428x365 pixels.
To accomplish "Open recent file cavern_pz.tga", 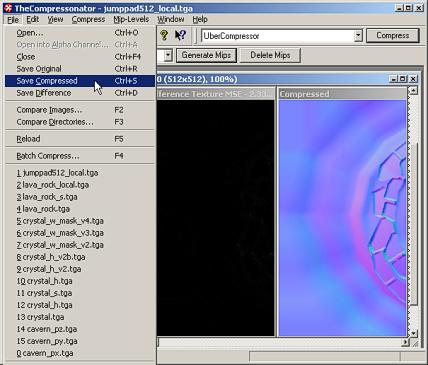I will tap(80, 329).
